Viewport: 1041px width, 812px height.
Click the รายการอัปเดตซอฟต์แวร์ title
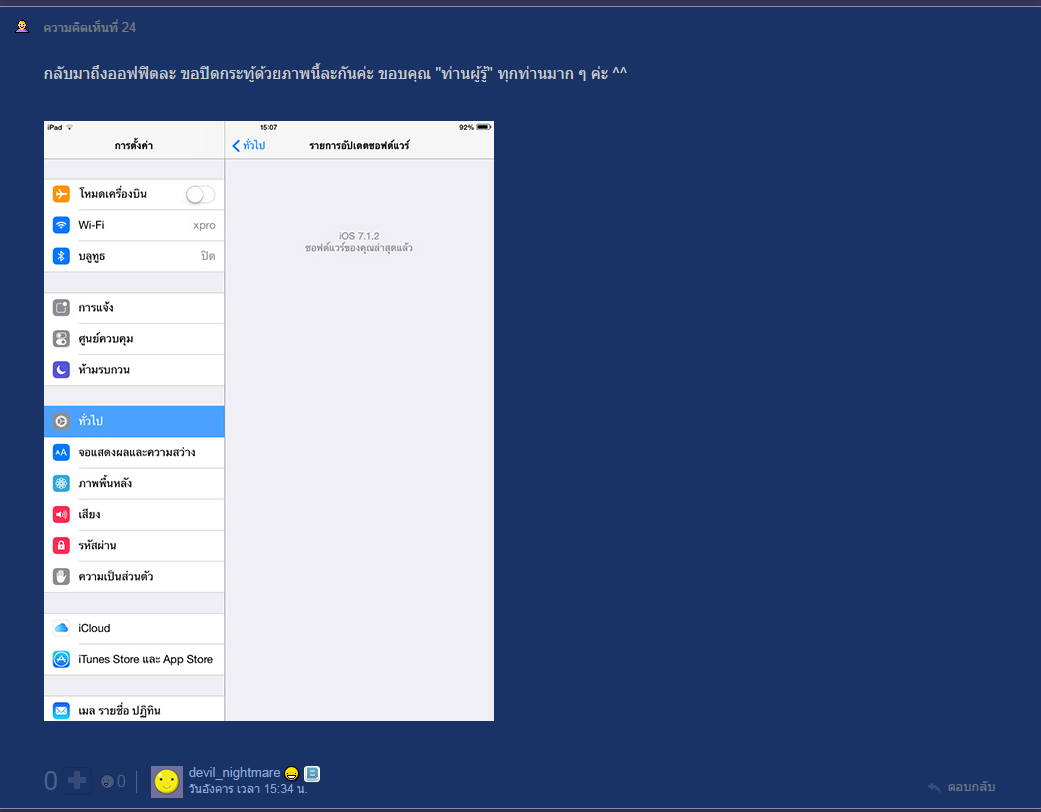[359, 145]
